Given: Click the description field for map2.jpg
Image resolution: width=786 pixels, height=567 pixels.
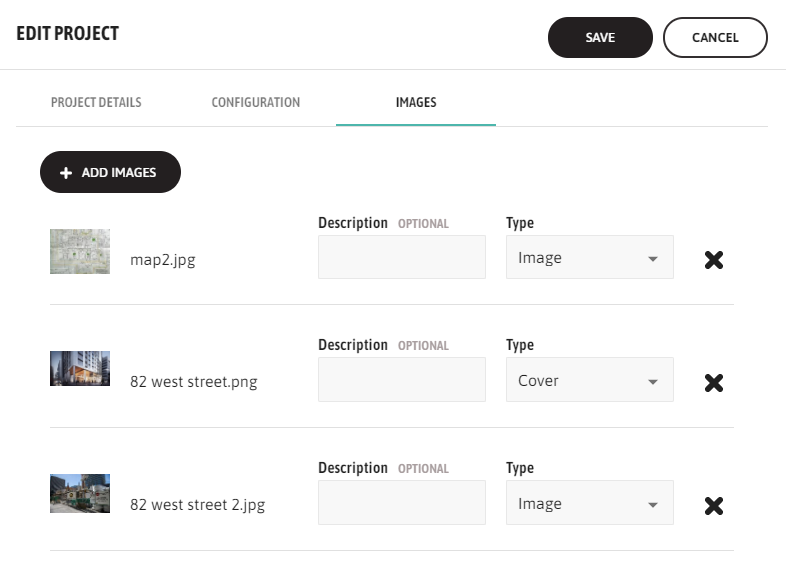Looking at the screenshot, I should 401,258.
